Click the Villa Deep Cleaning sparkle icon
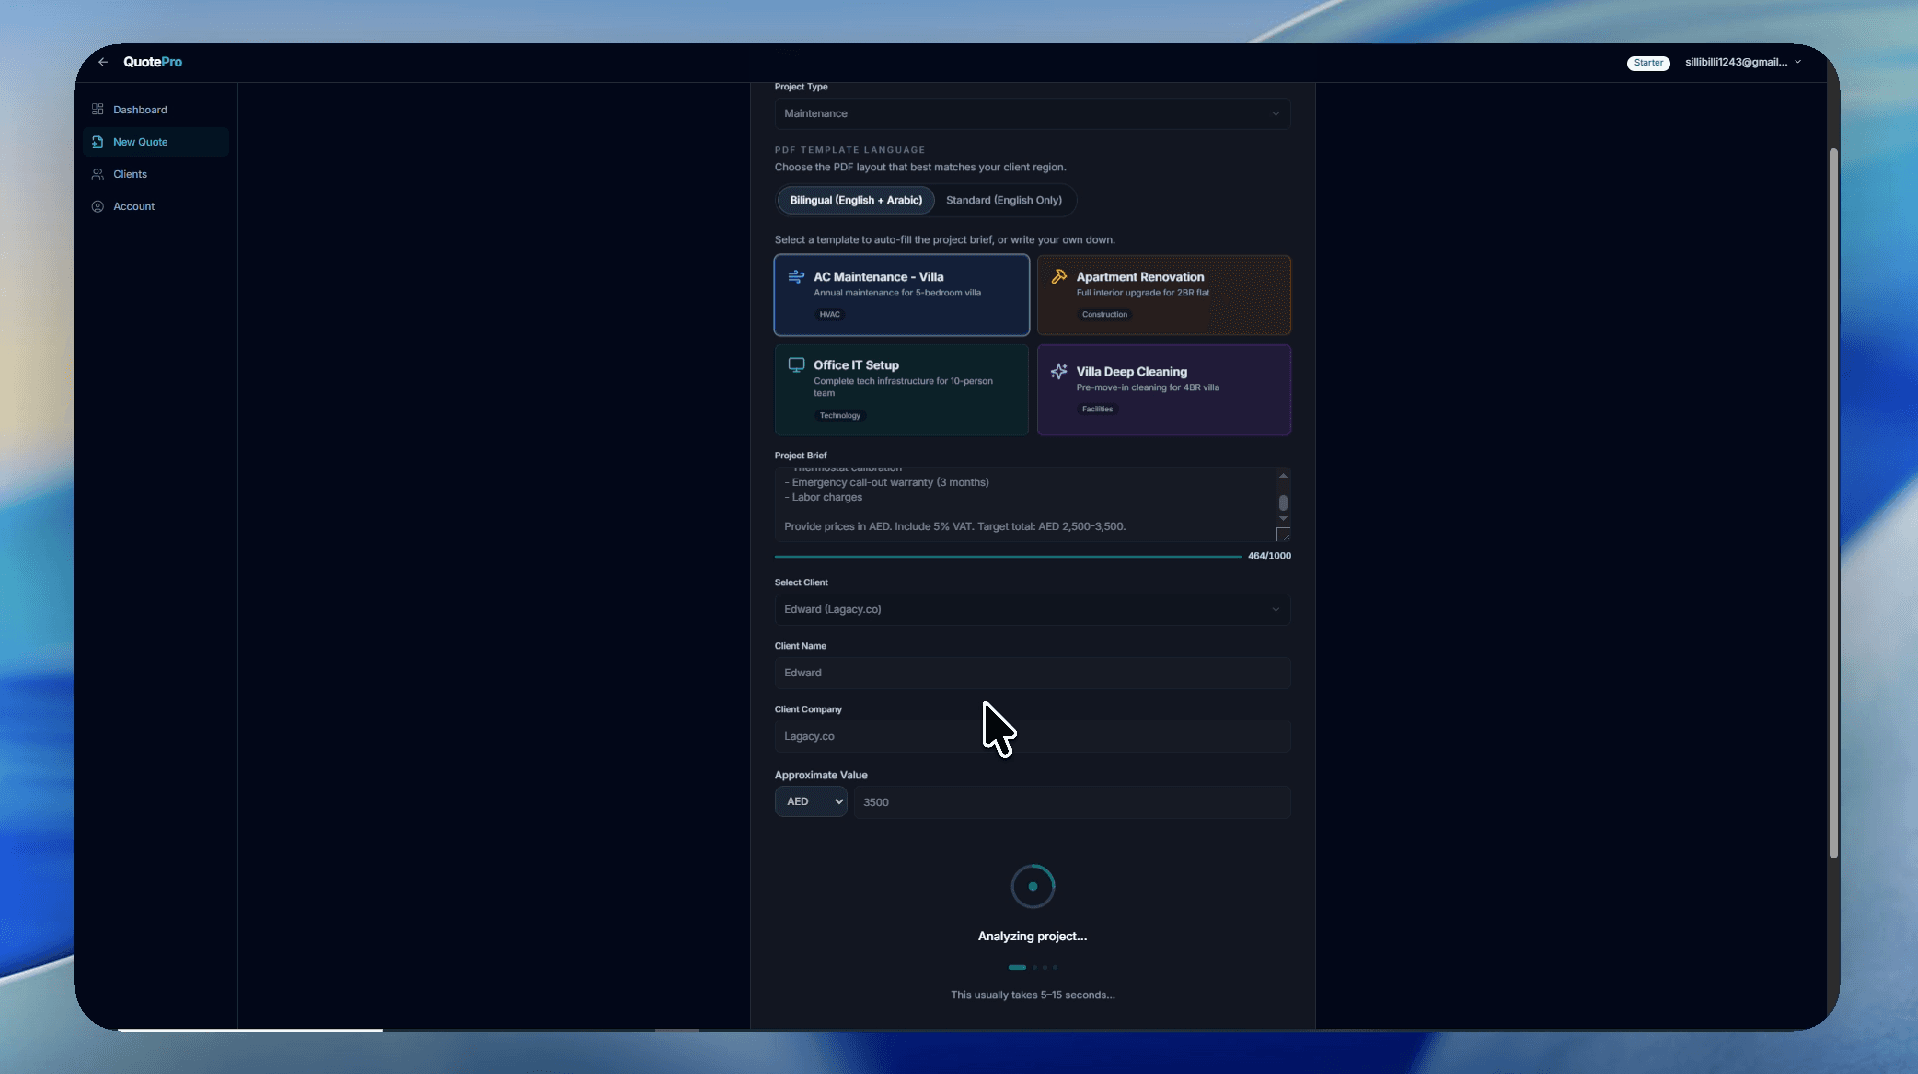Screen dimensions: 1918x1074 click(x=1059, y=371)
